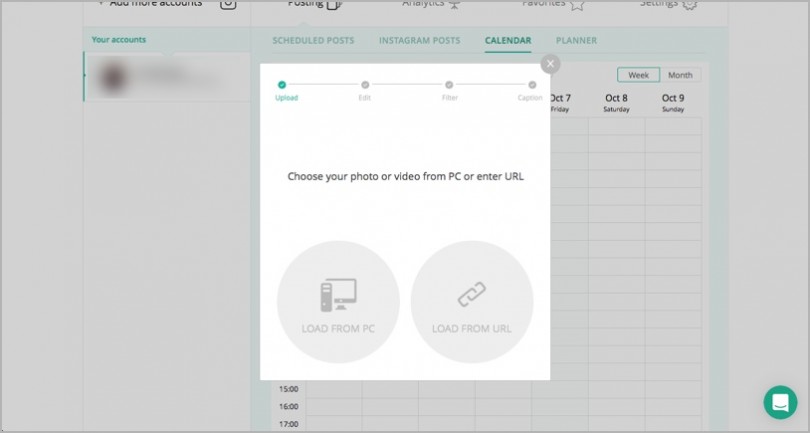
Task: Select the blurred account in sidebar
Action: point(165,77)
